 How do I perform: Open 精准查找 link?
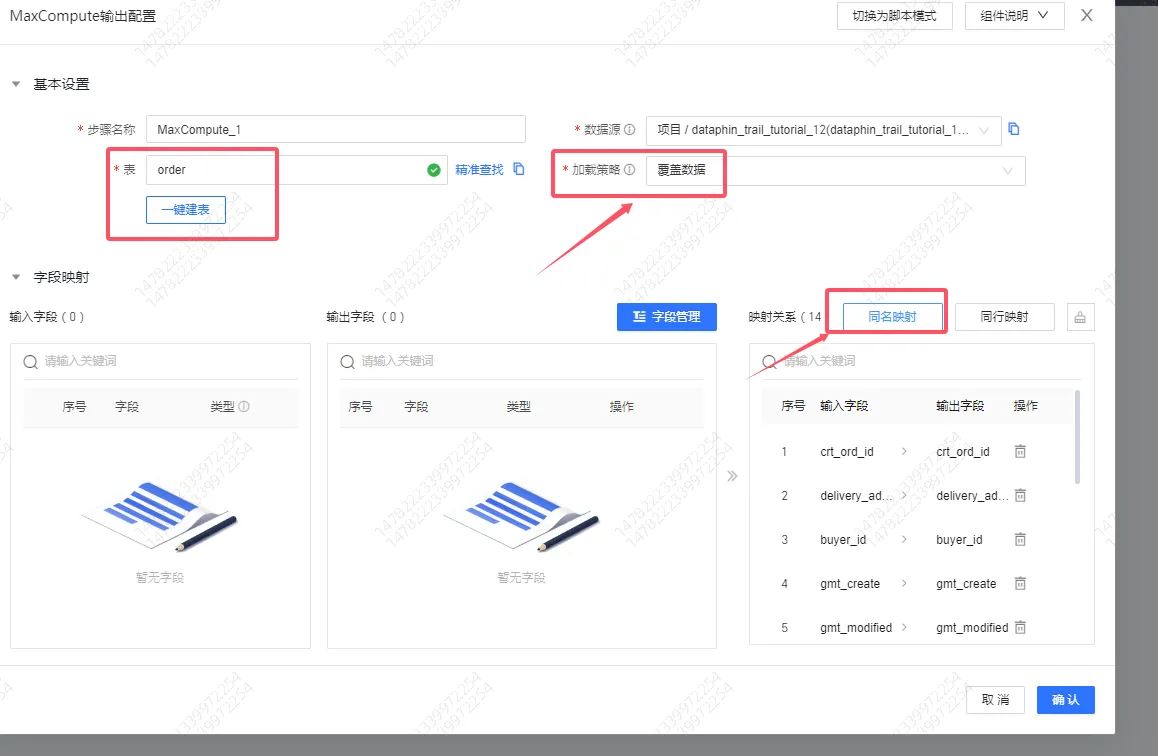point(479,169)
